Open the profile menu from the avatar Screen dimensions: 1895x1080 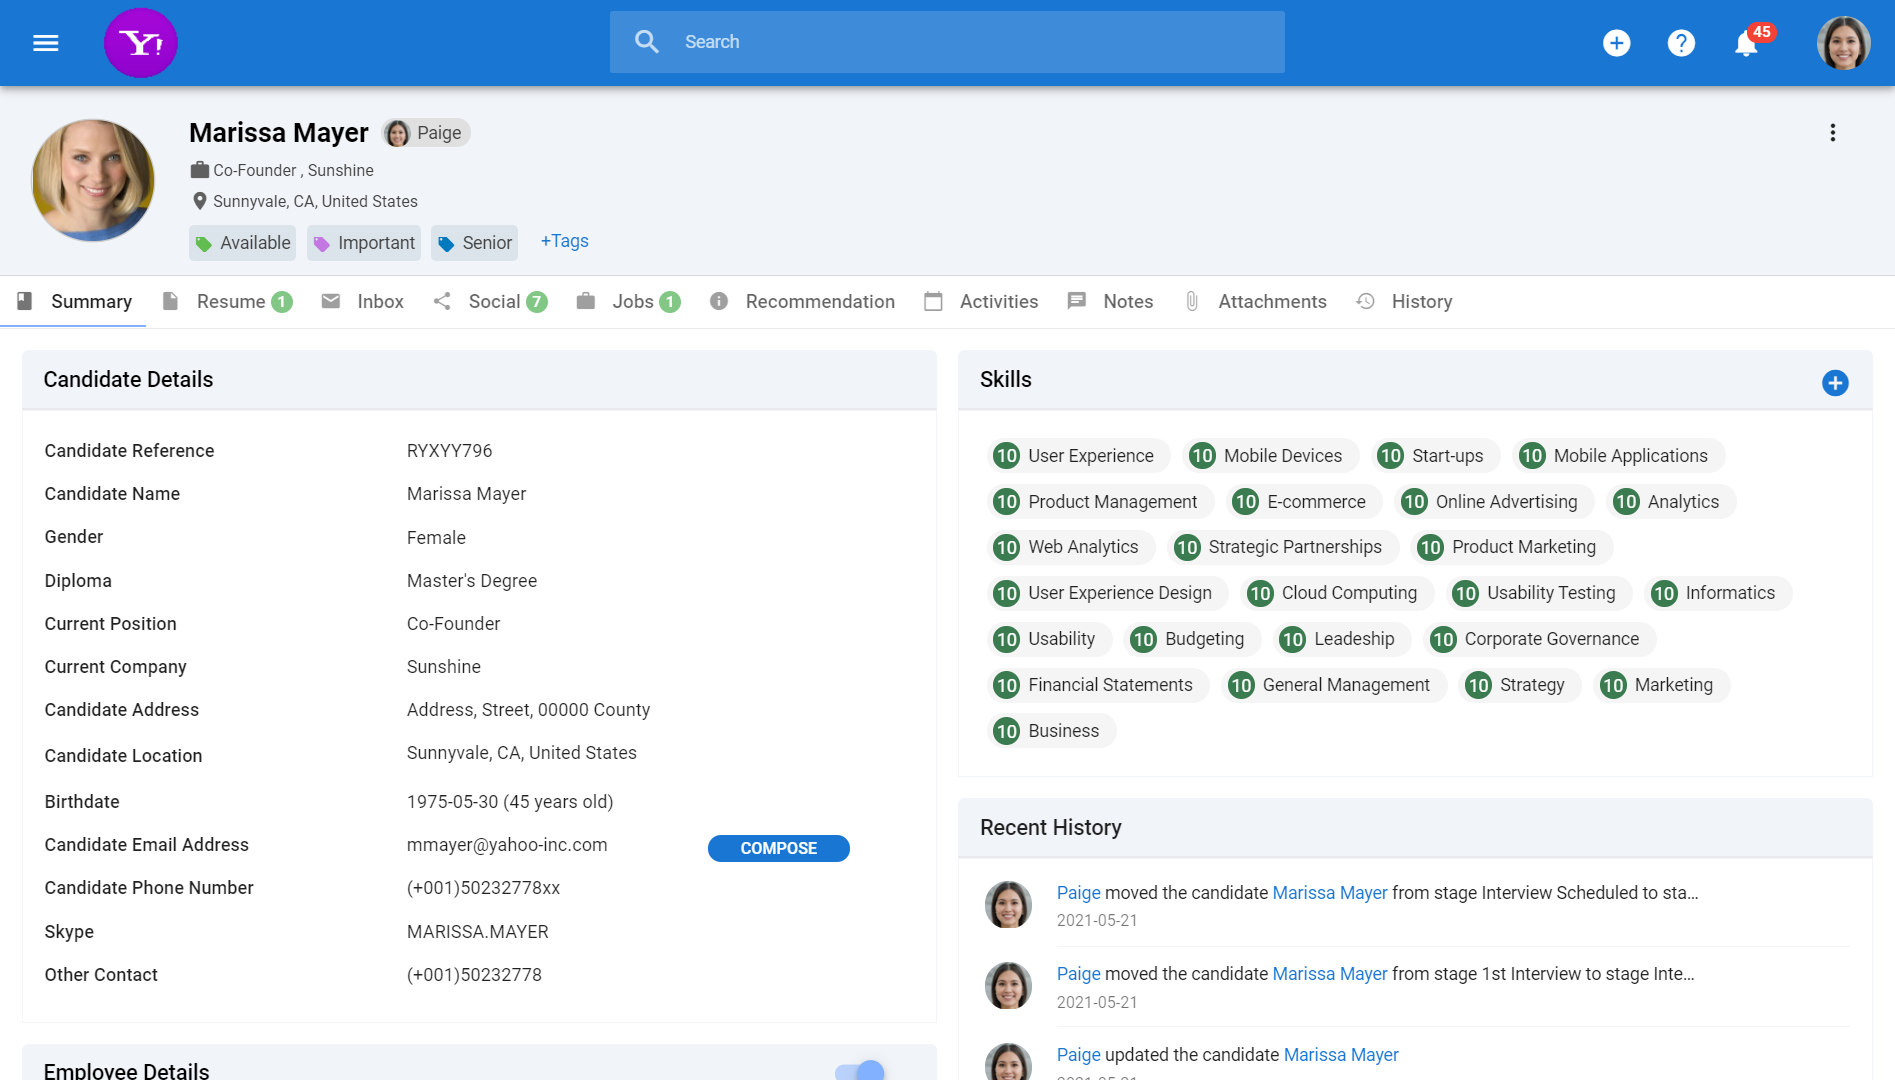coord(1843,42)
